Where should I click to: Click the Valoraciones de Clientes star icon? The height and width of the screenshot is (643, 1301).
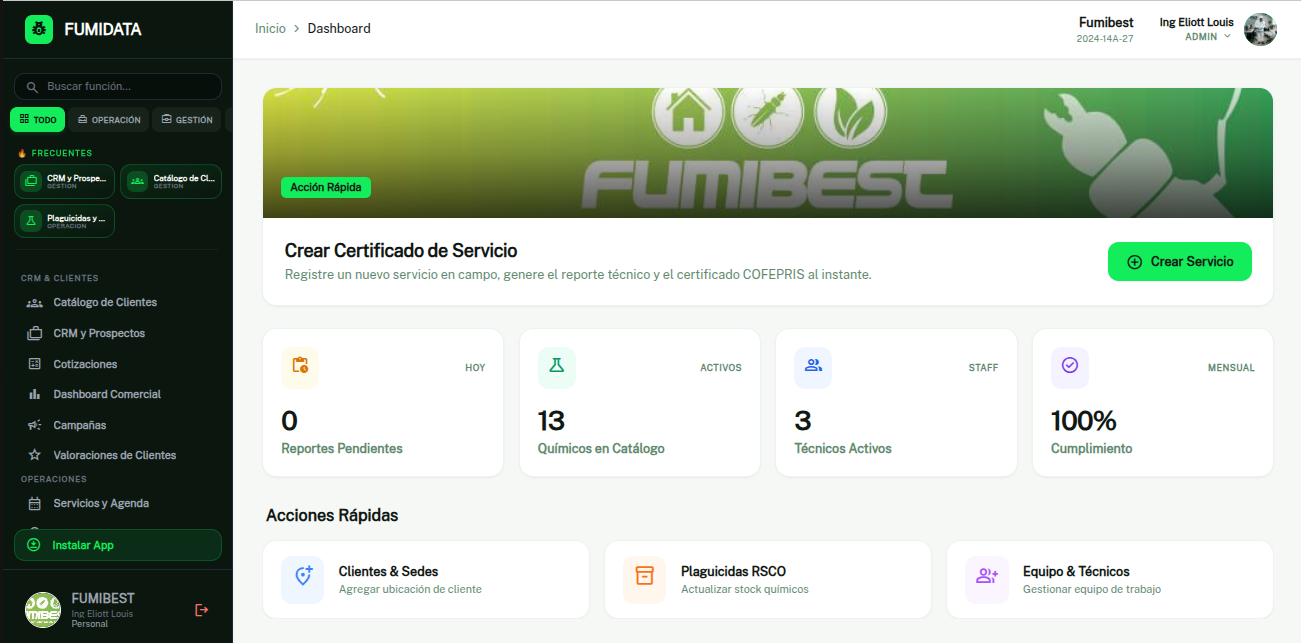coord(34,455)
